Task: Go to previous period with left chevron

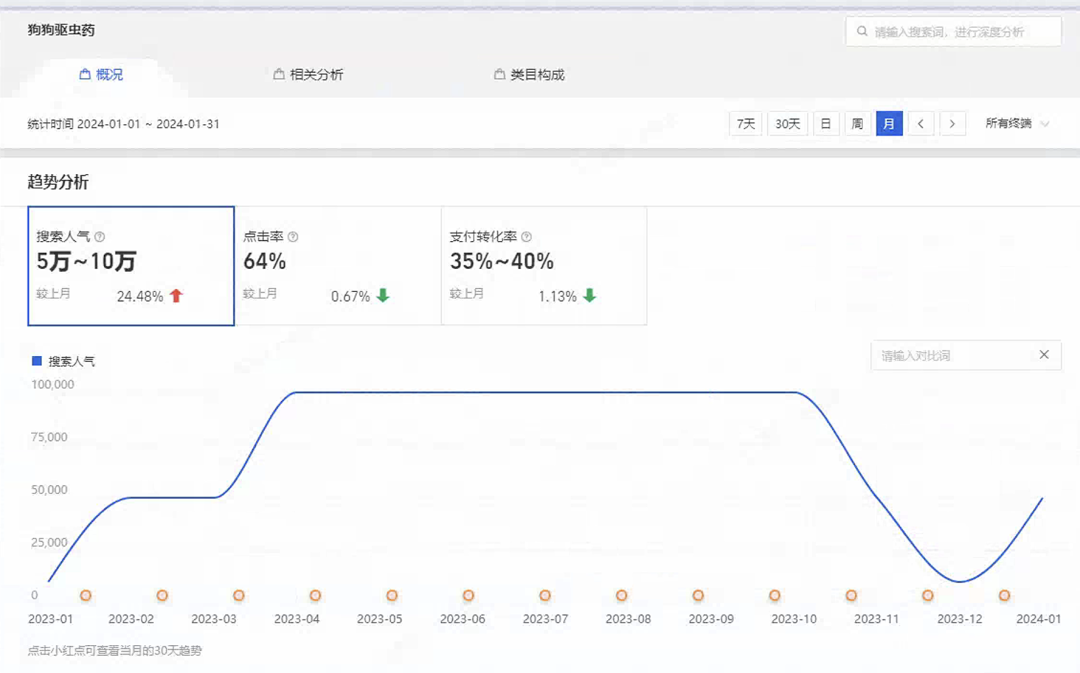Action: (x=921, y=124)
